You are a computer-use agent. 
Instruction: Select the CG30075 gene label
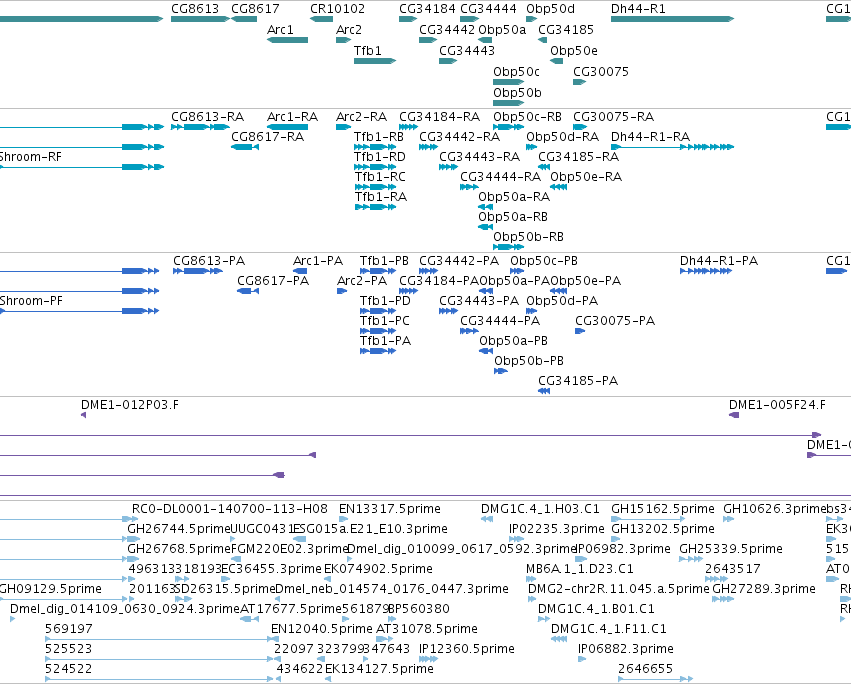click(x=601, y=72)
